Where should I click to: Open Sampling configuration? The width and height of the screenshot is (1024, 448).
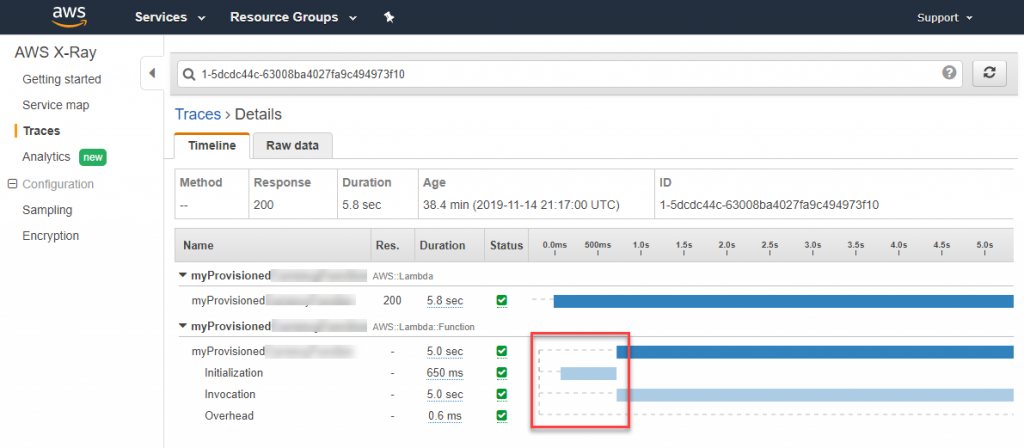point(47,210)
